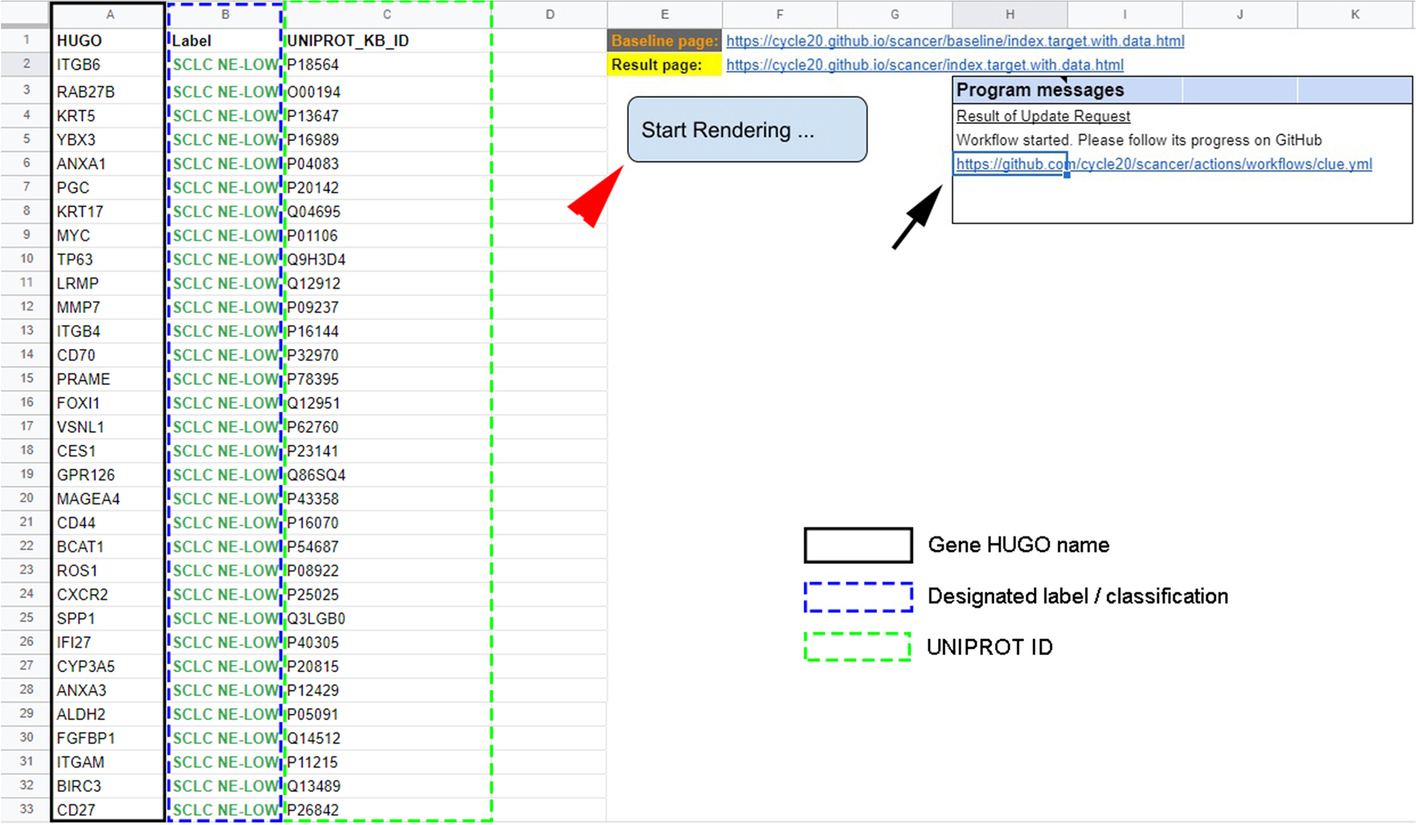Viewport: 1416px width, 825px height.
Task: Click the SCLC NE-LOW label beside CD27
Action: [x=226, y=809]
